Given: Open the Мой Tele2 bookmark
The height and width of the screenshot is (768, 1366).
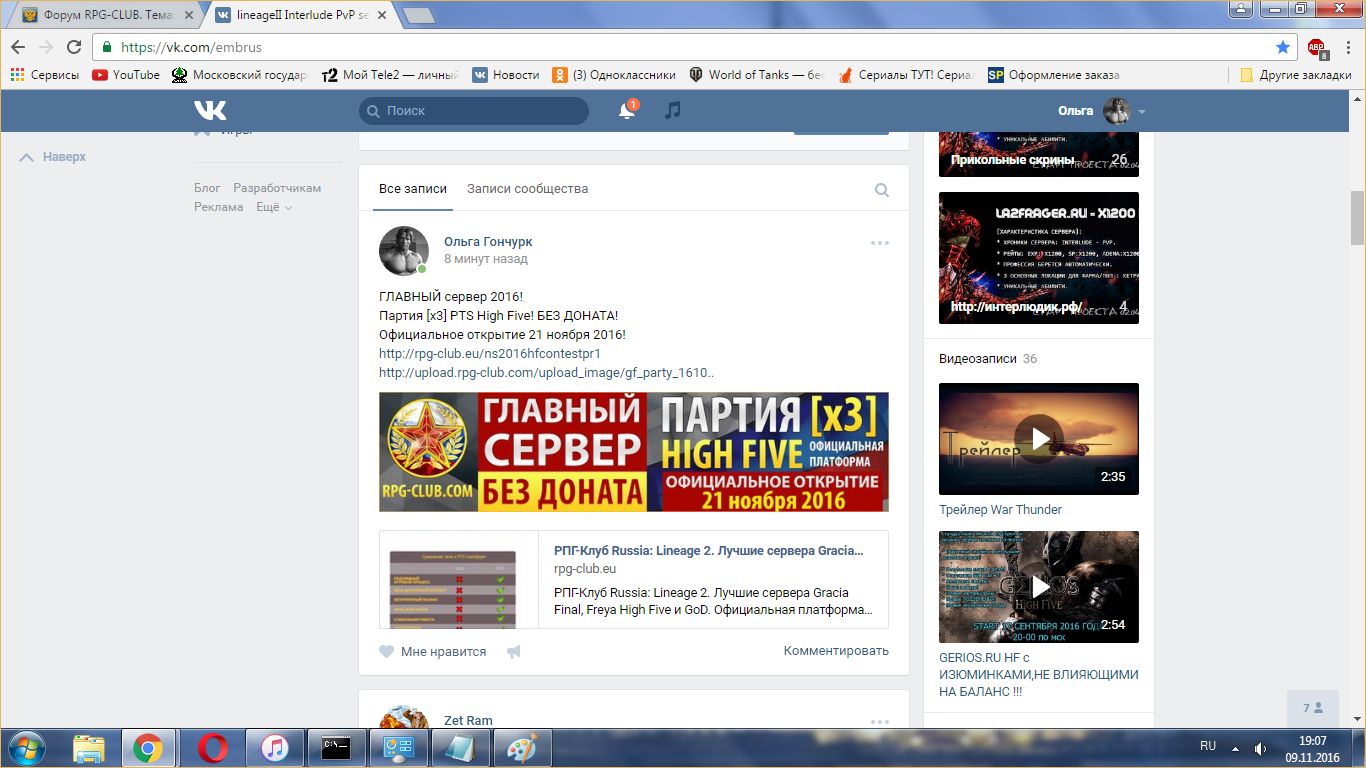Looking at the screenshot, I should point(390,75).
